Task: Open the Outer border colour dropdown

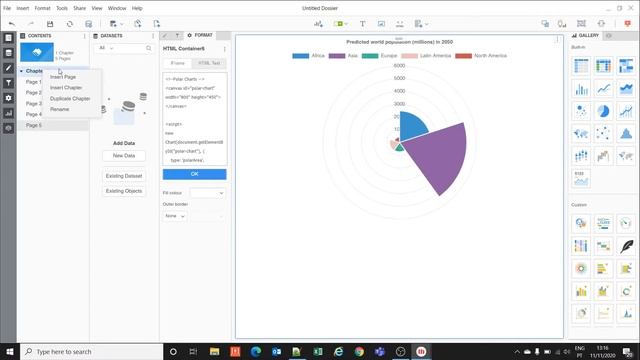Action: (207, 216)
